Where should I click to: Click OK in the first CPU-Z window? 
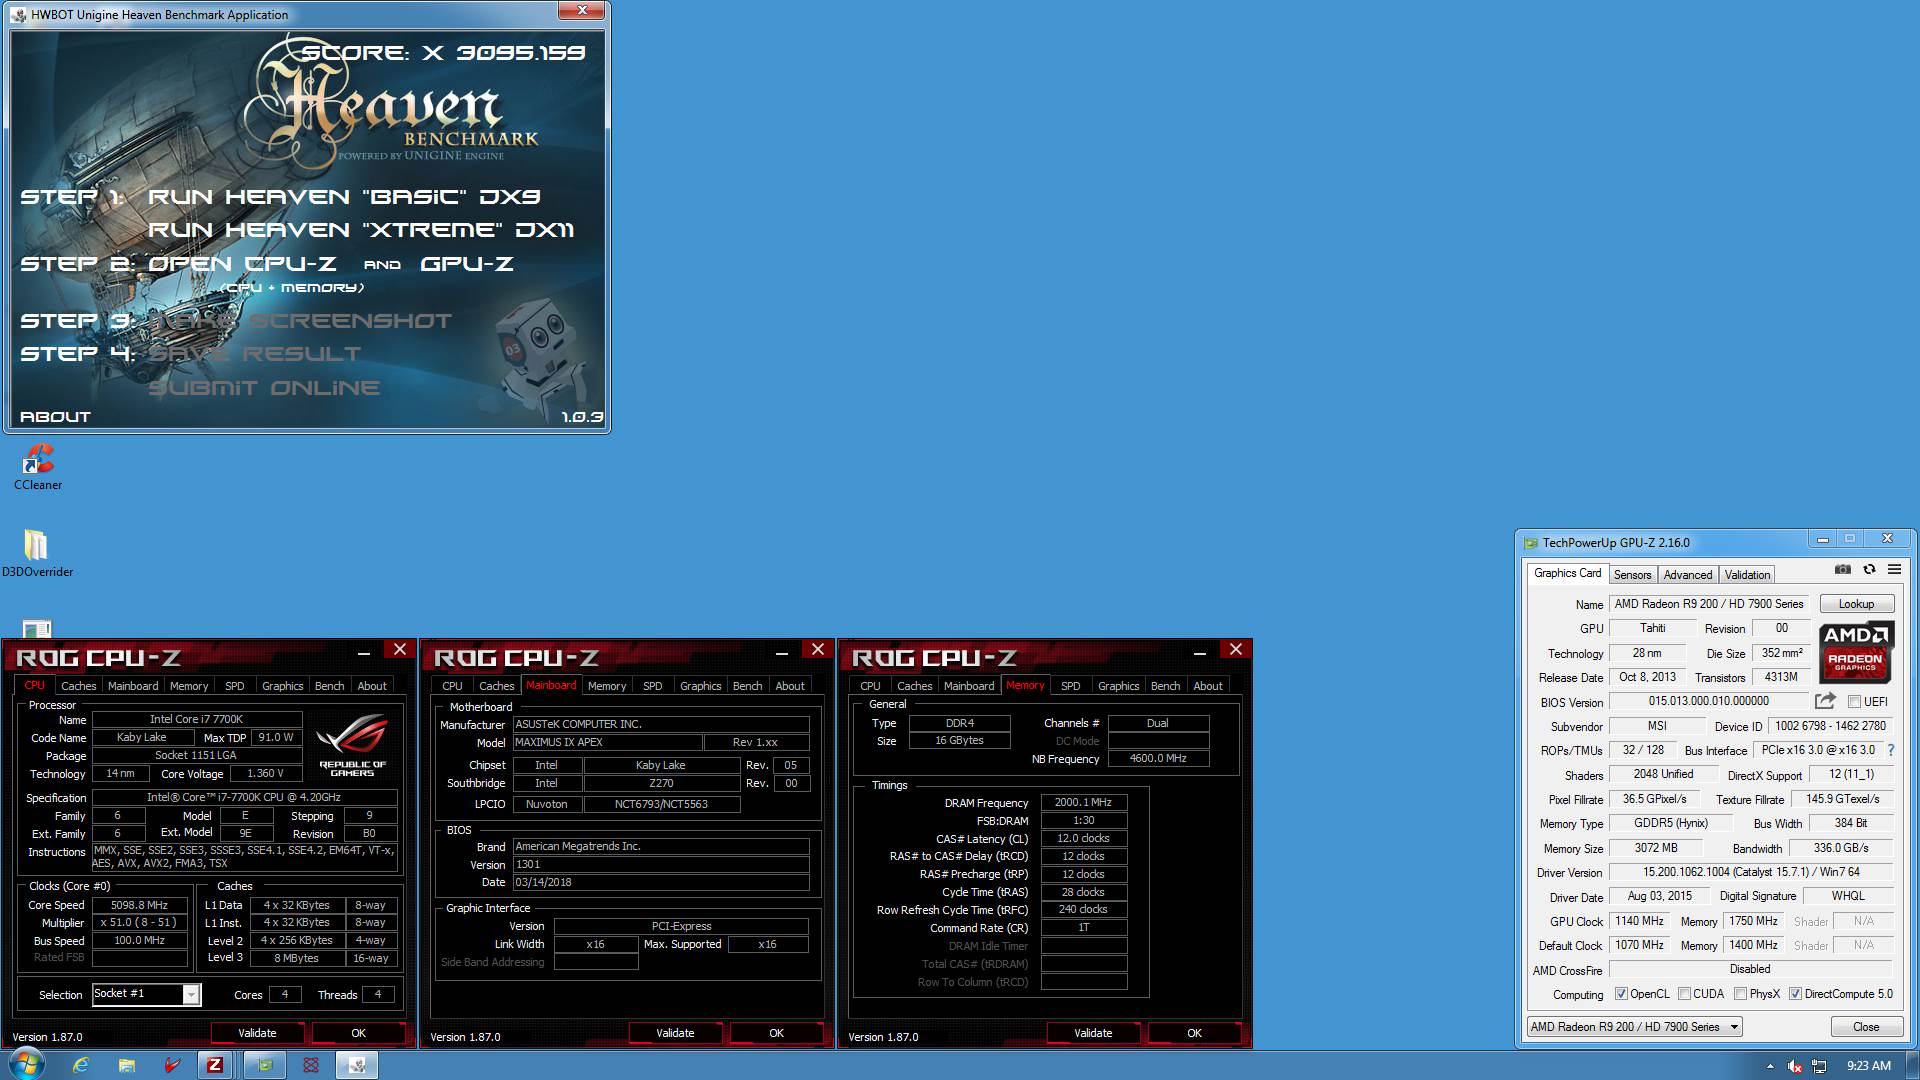tap(358, 1033)
